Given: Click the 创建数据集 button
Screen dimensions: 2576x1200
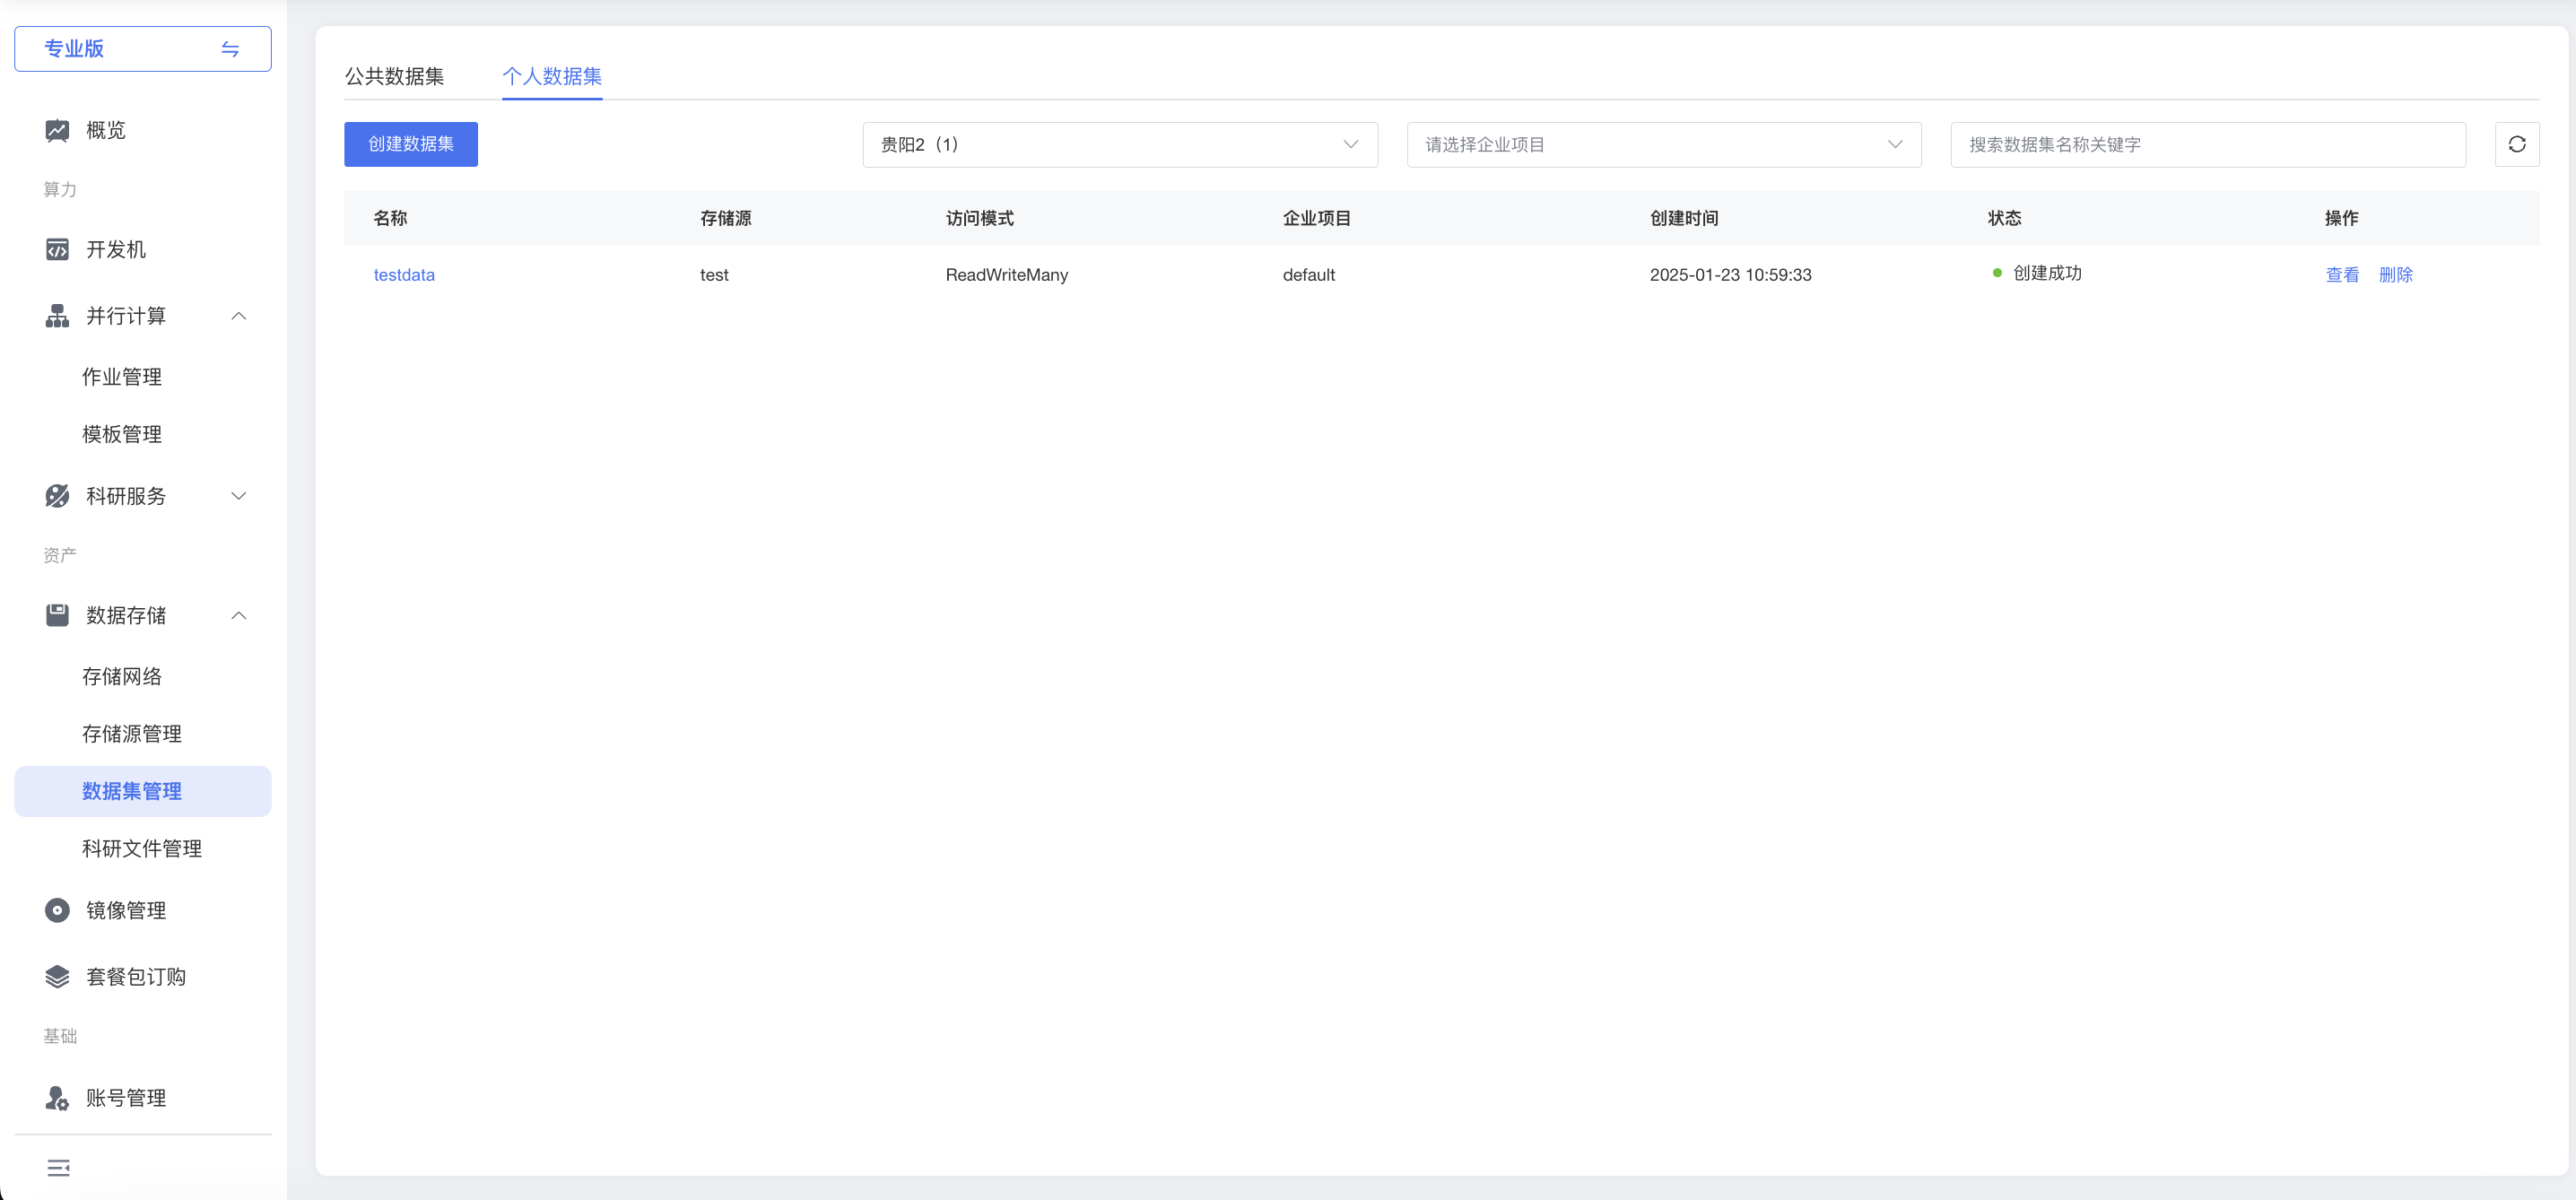Looking at the screenshot, I should point(411,145).
